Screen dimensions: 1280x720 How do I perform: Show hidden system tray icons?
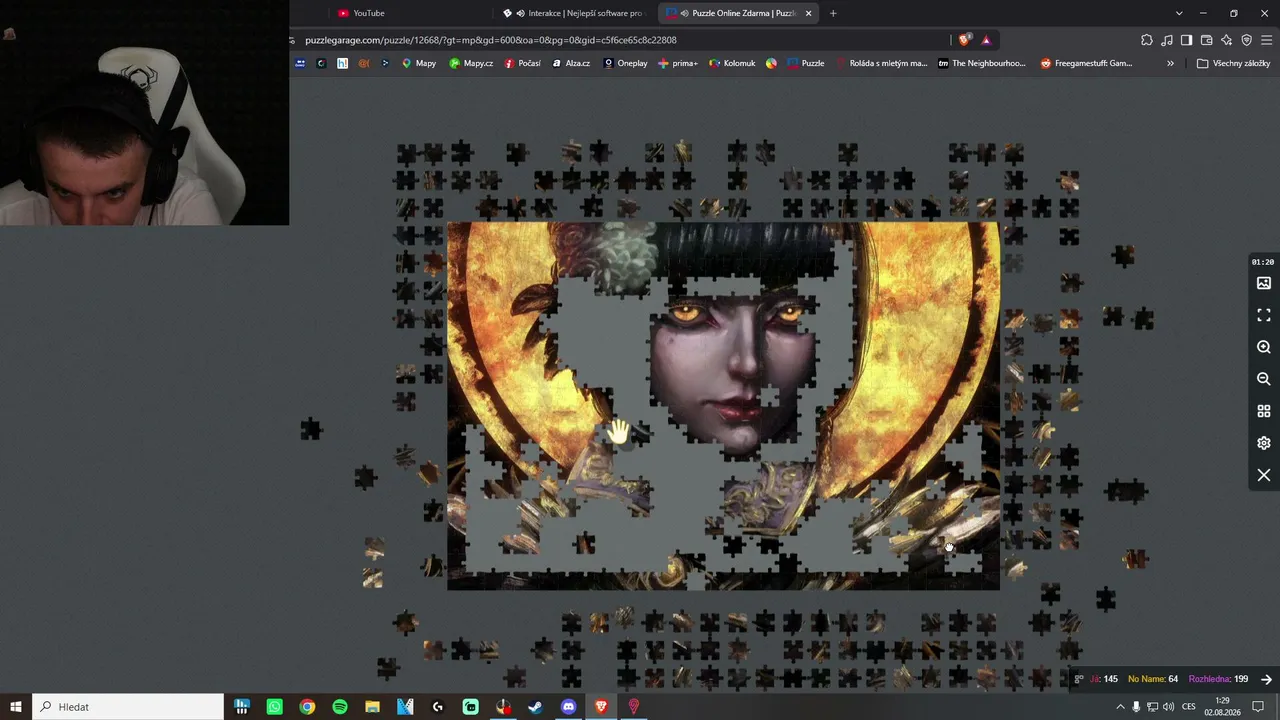(1120, 707)
